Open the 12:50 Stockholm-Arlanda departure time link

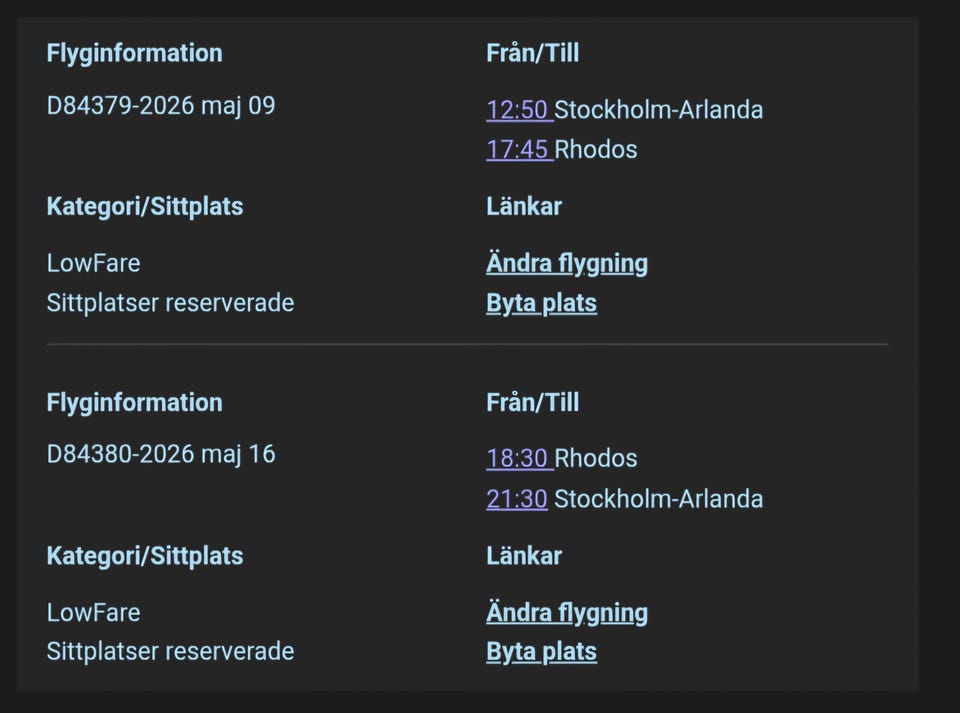tap(518, 109)
